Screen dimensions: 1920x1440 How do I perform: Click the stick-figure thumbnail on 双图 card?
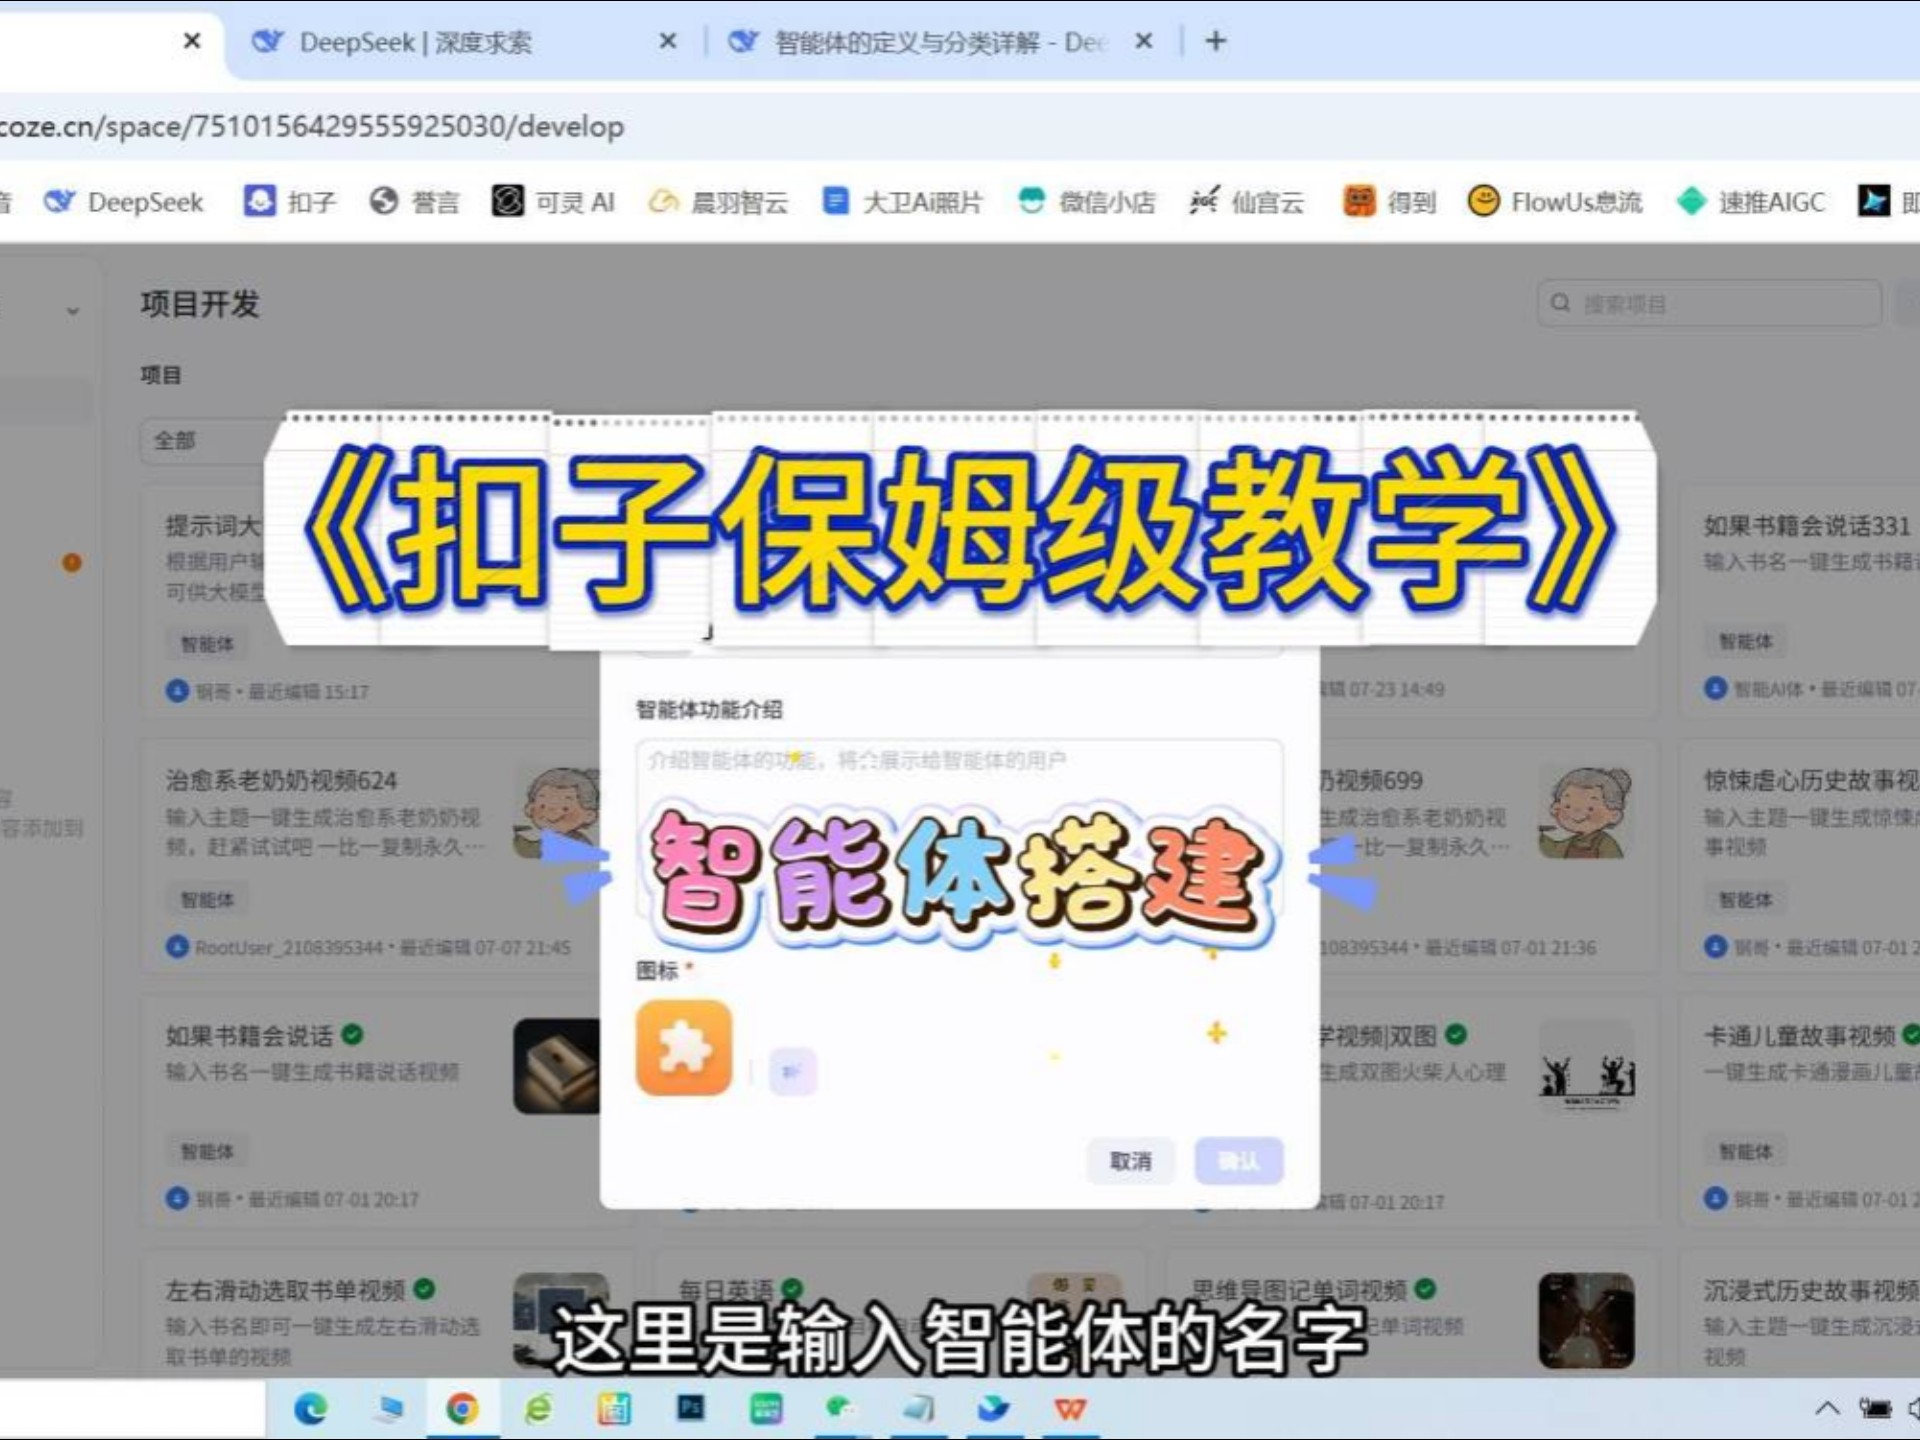click(1586, 1067)
